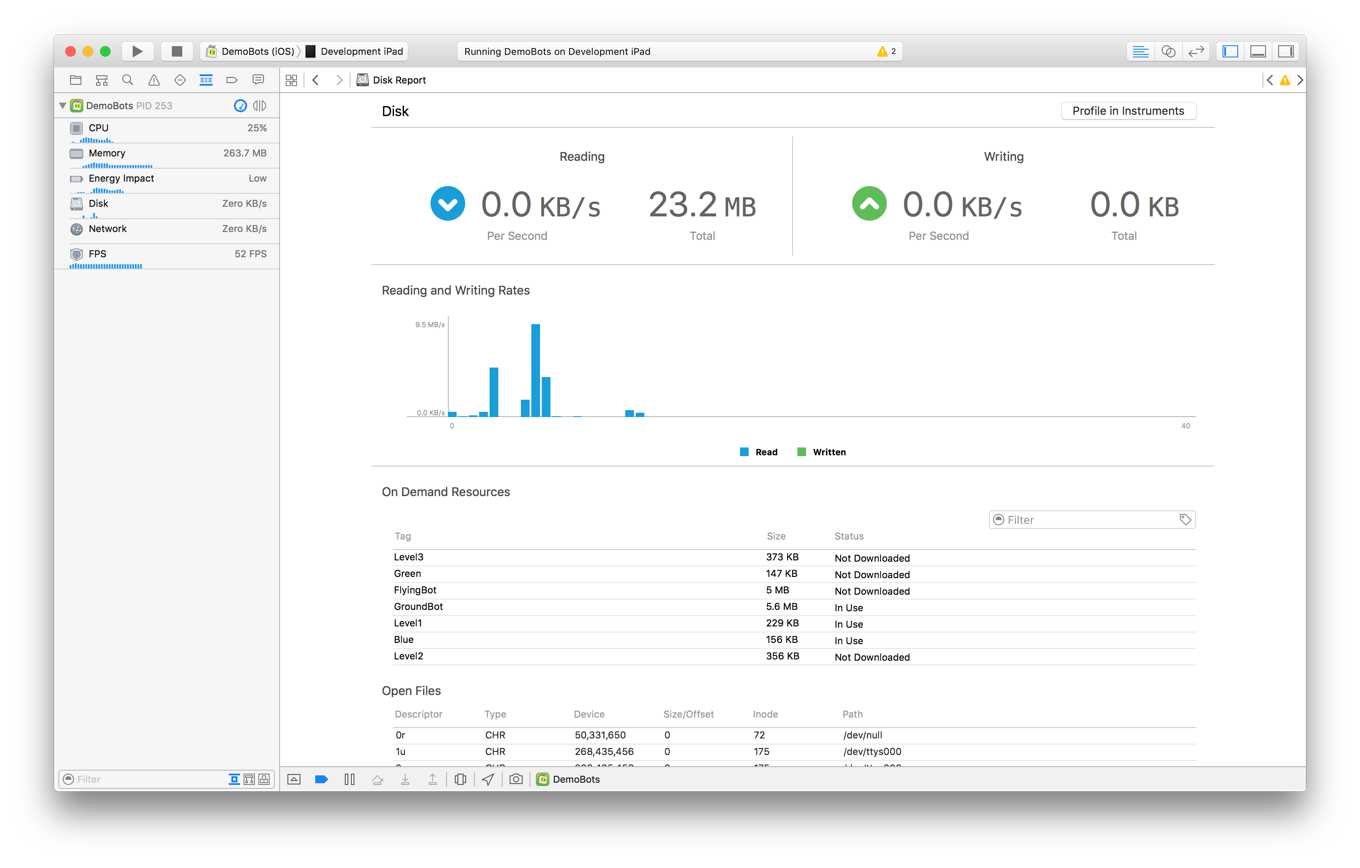Capture a view hierarchy snapshot with camera icon
Image resolution: width=1360 pixels, height=868 pixels.
point(515,779)
